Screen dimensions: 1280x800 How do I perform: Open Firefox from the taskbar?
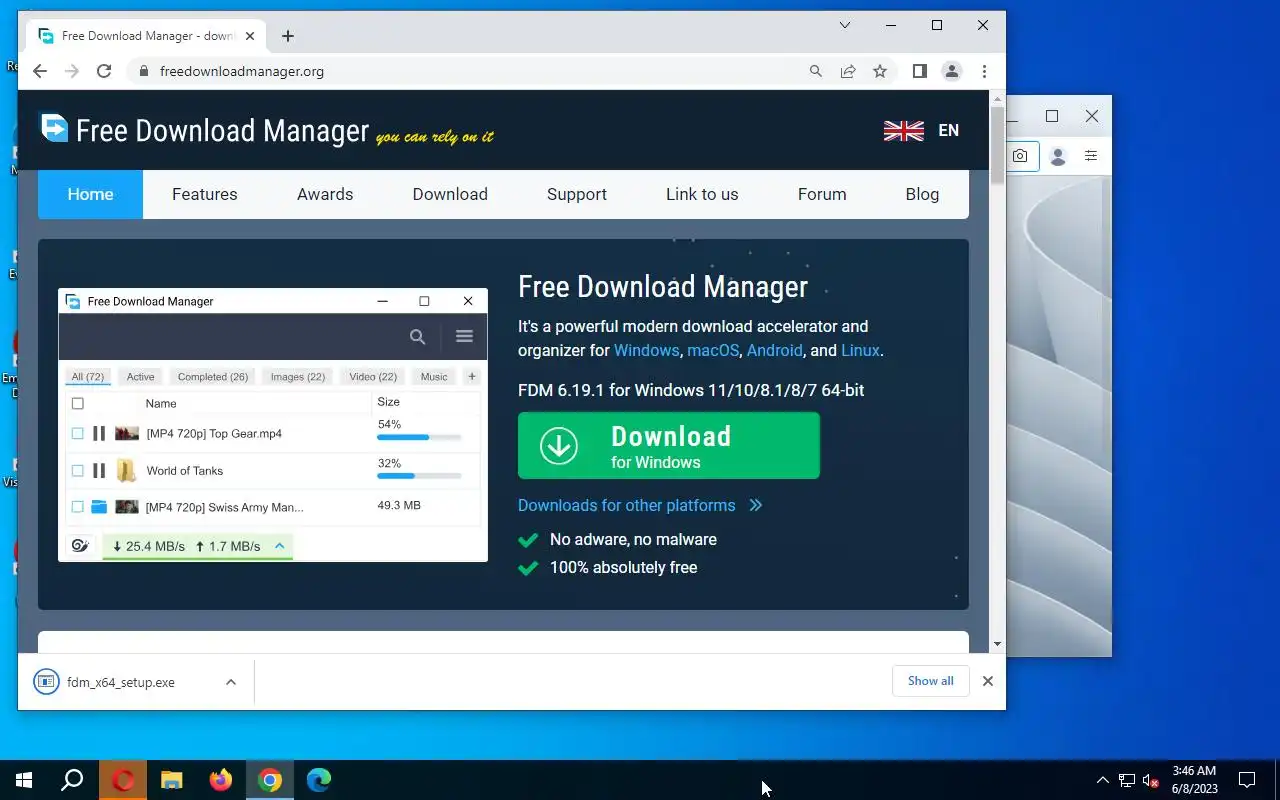click(x=220, y=780)
